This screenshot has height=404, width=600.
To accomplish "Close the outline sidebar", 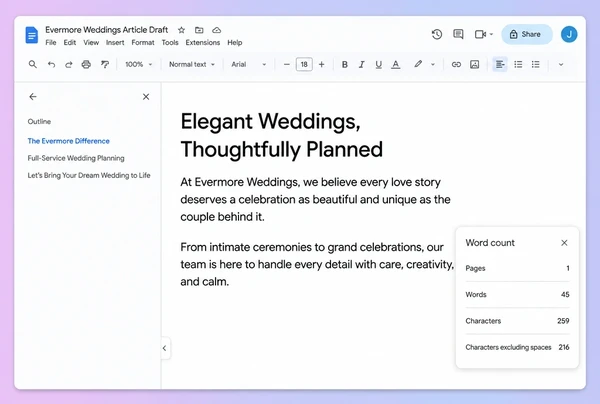I will 146,97.
